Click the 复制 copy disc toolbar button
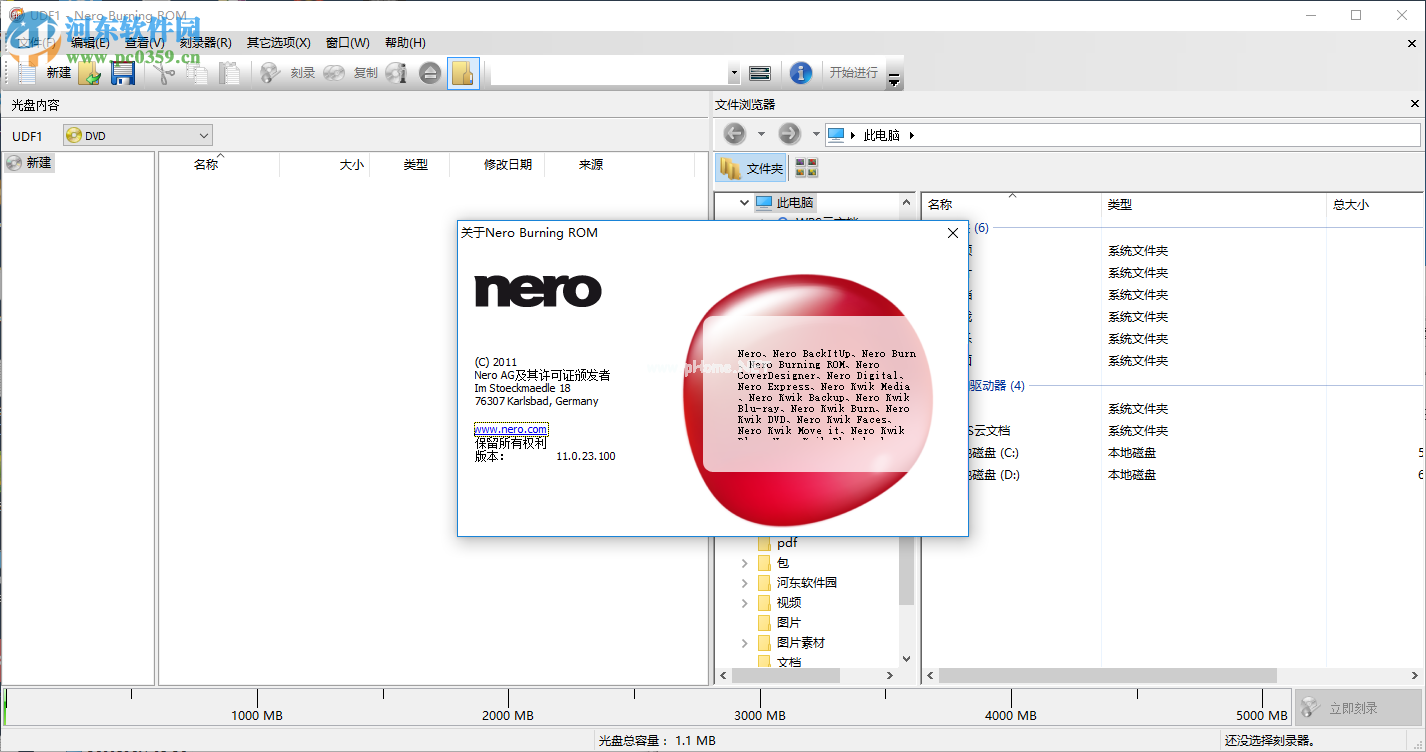The width and height of the screenshot is (1426, 752). pyautogui.click(x=351, y=73)
